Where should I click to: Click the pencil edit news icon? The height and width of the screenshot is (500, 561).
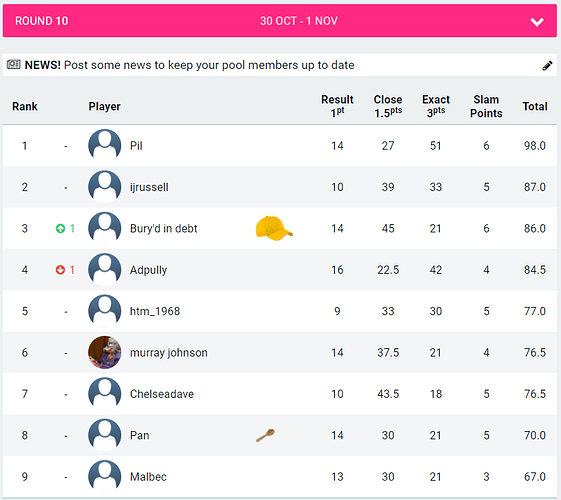(x=547, y=65)
